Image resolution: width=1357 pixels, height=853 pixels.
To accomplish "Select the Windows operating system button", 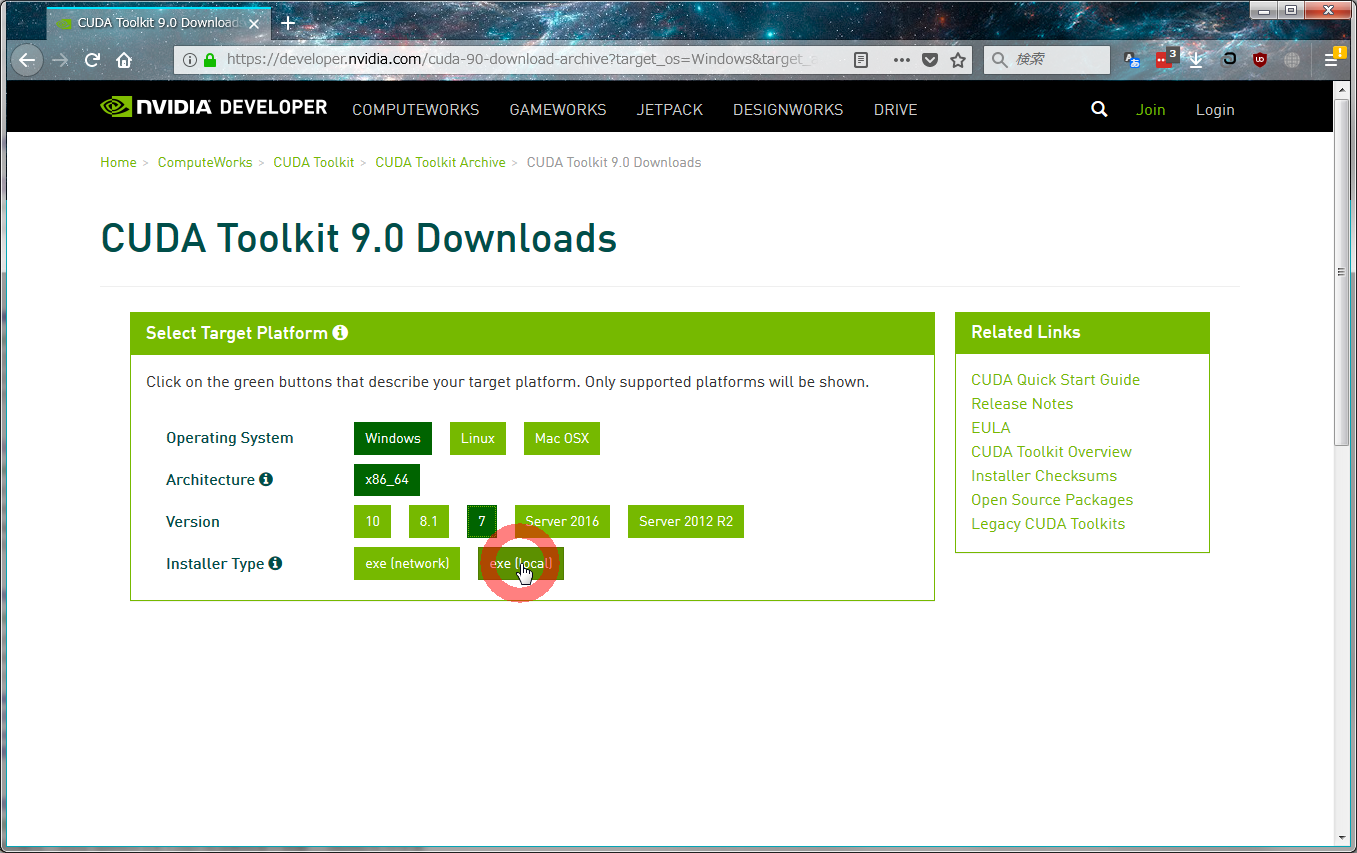I will (393, 438).
